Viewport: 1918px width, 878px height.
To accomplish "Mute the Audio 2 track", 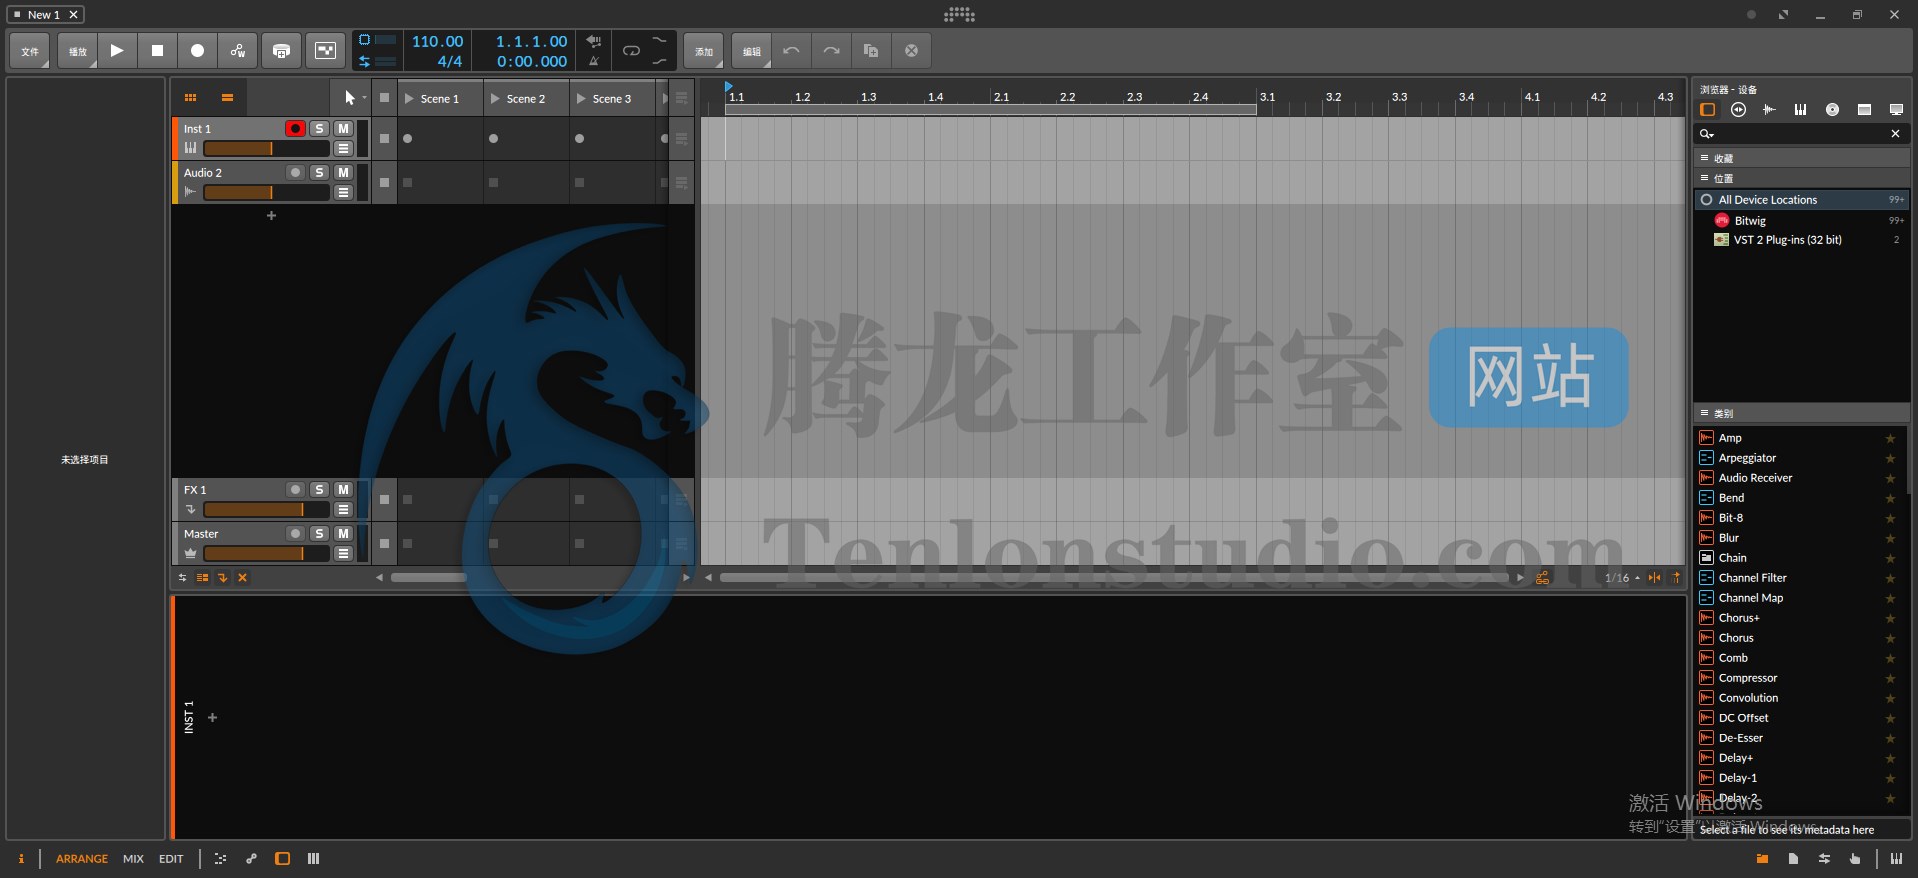I will point(343,173).
